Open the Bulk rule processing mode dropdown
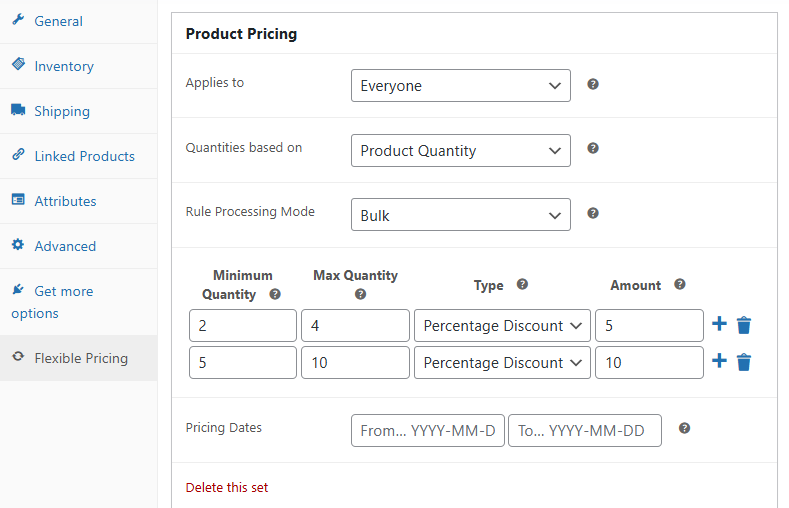Screen dimensions: 789x508 click(461, 215)
